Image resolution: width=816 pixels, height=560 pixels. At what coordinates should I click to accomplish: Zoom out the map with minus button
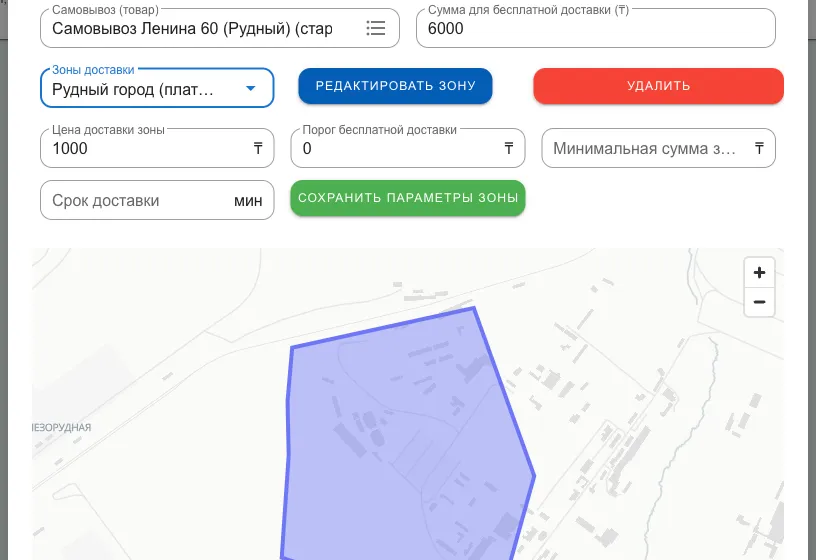pos(759,302)
